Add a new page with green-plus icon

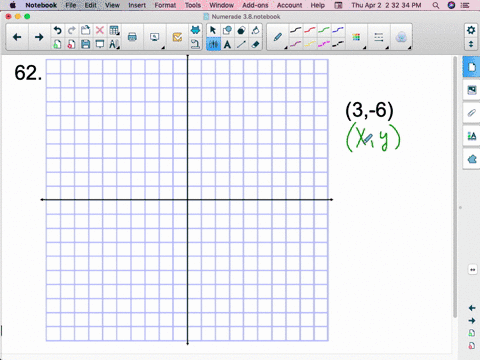point(57,44)
